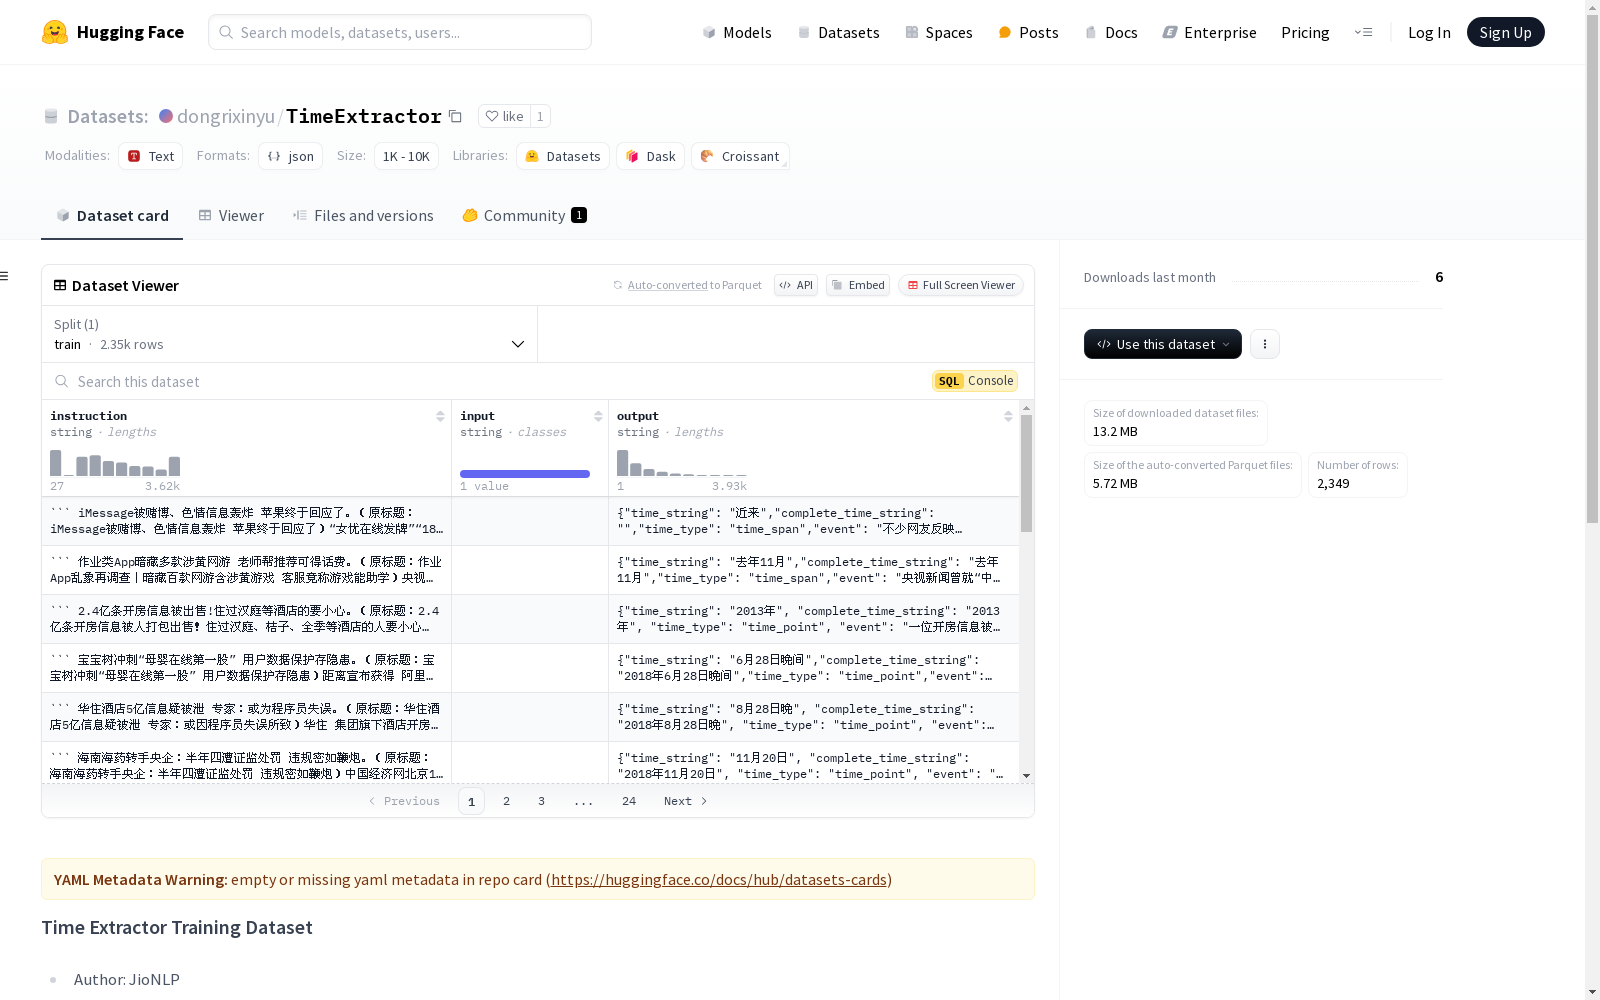The image size is (1600, 1000).
Task: Click the like count number 1
Action: pyautogui.click(x=540, y=116)
